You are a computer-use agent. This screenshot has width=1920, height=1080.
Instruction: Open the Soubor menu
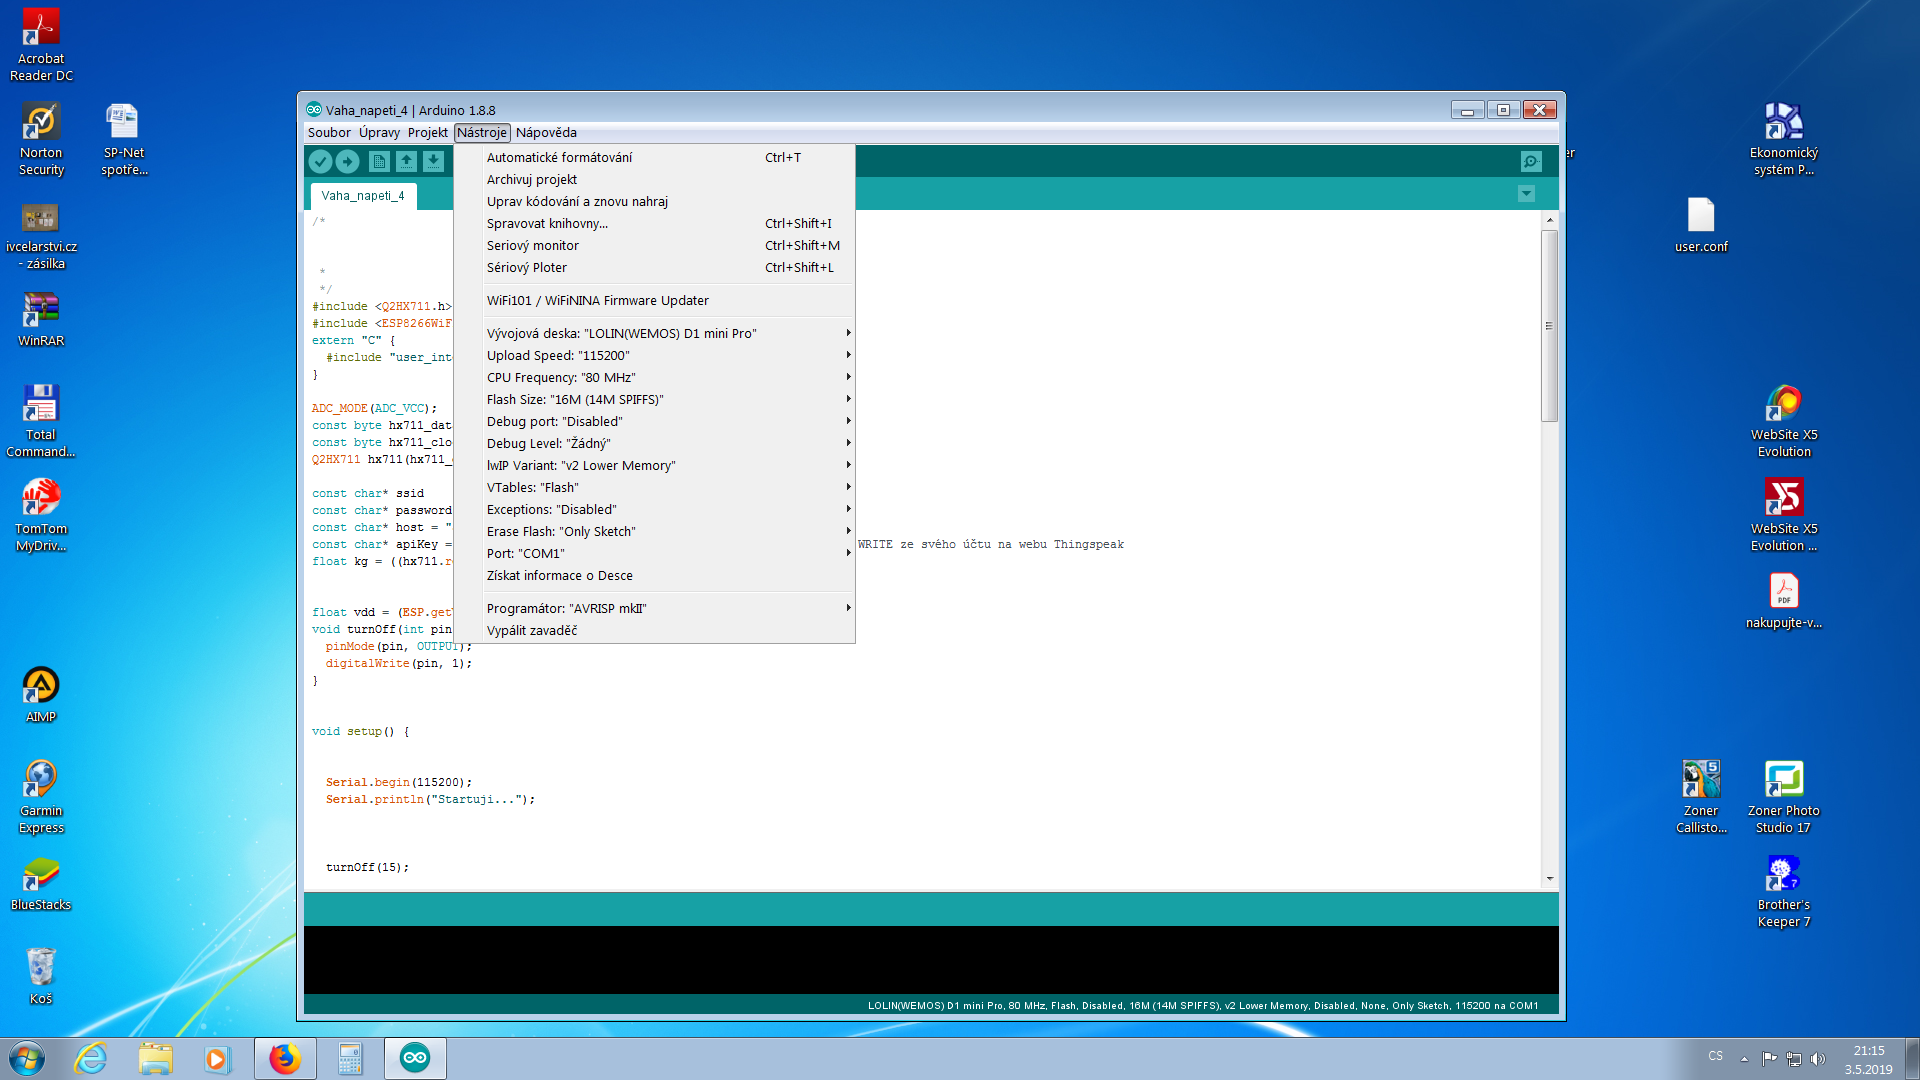click(x=329, y=133)
